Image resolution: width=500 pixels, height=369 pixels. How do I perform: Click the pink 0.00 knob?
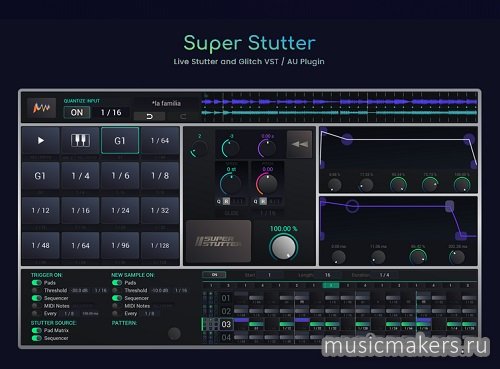click(267, 184)
